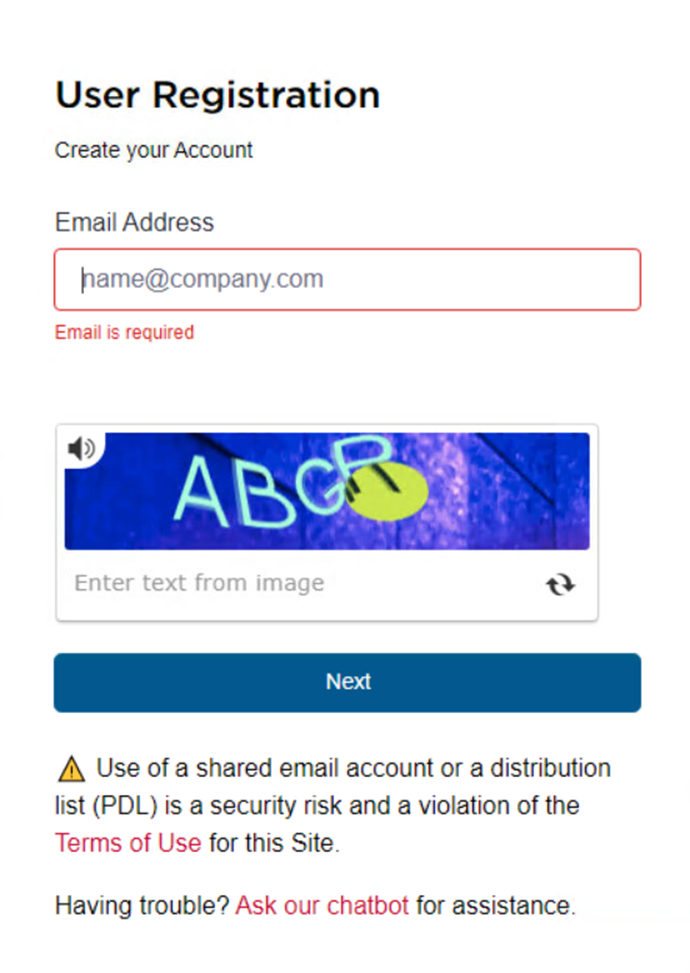Click the Email Address field label
Image resolution: width=690 pixels, height=973 pixels.
coord(134,222)
